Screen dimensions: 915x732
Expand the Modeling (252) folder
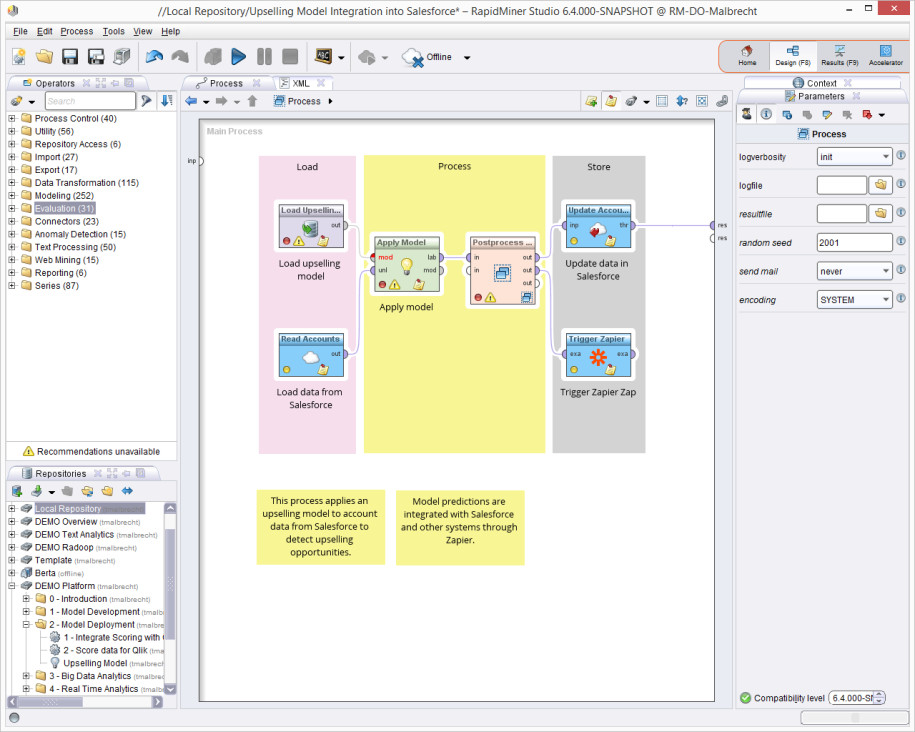[x=12, y=196]
